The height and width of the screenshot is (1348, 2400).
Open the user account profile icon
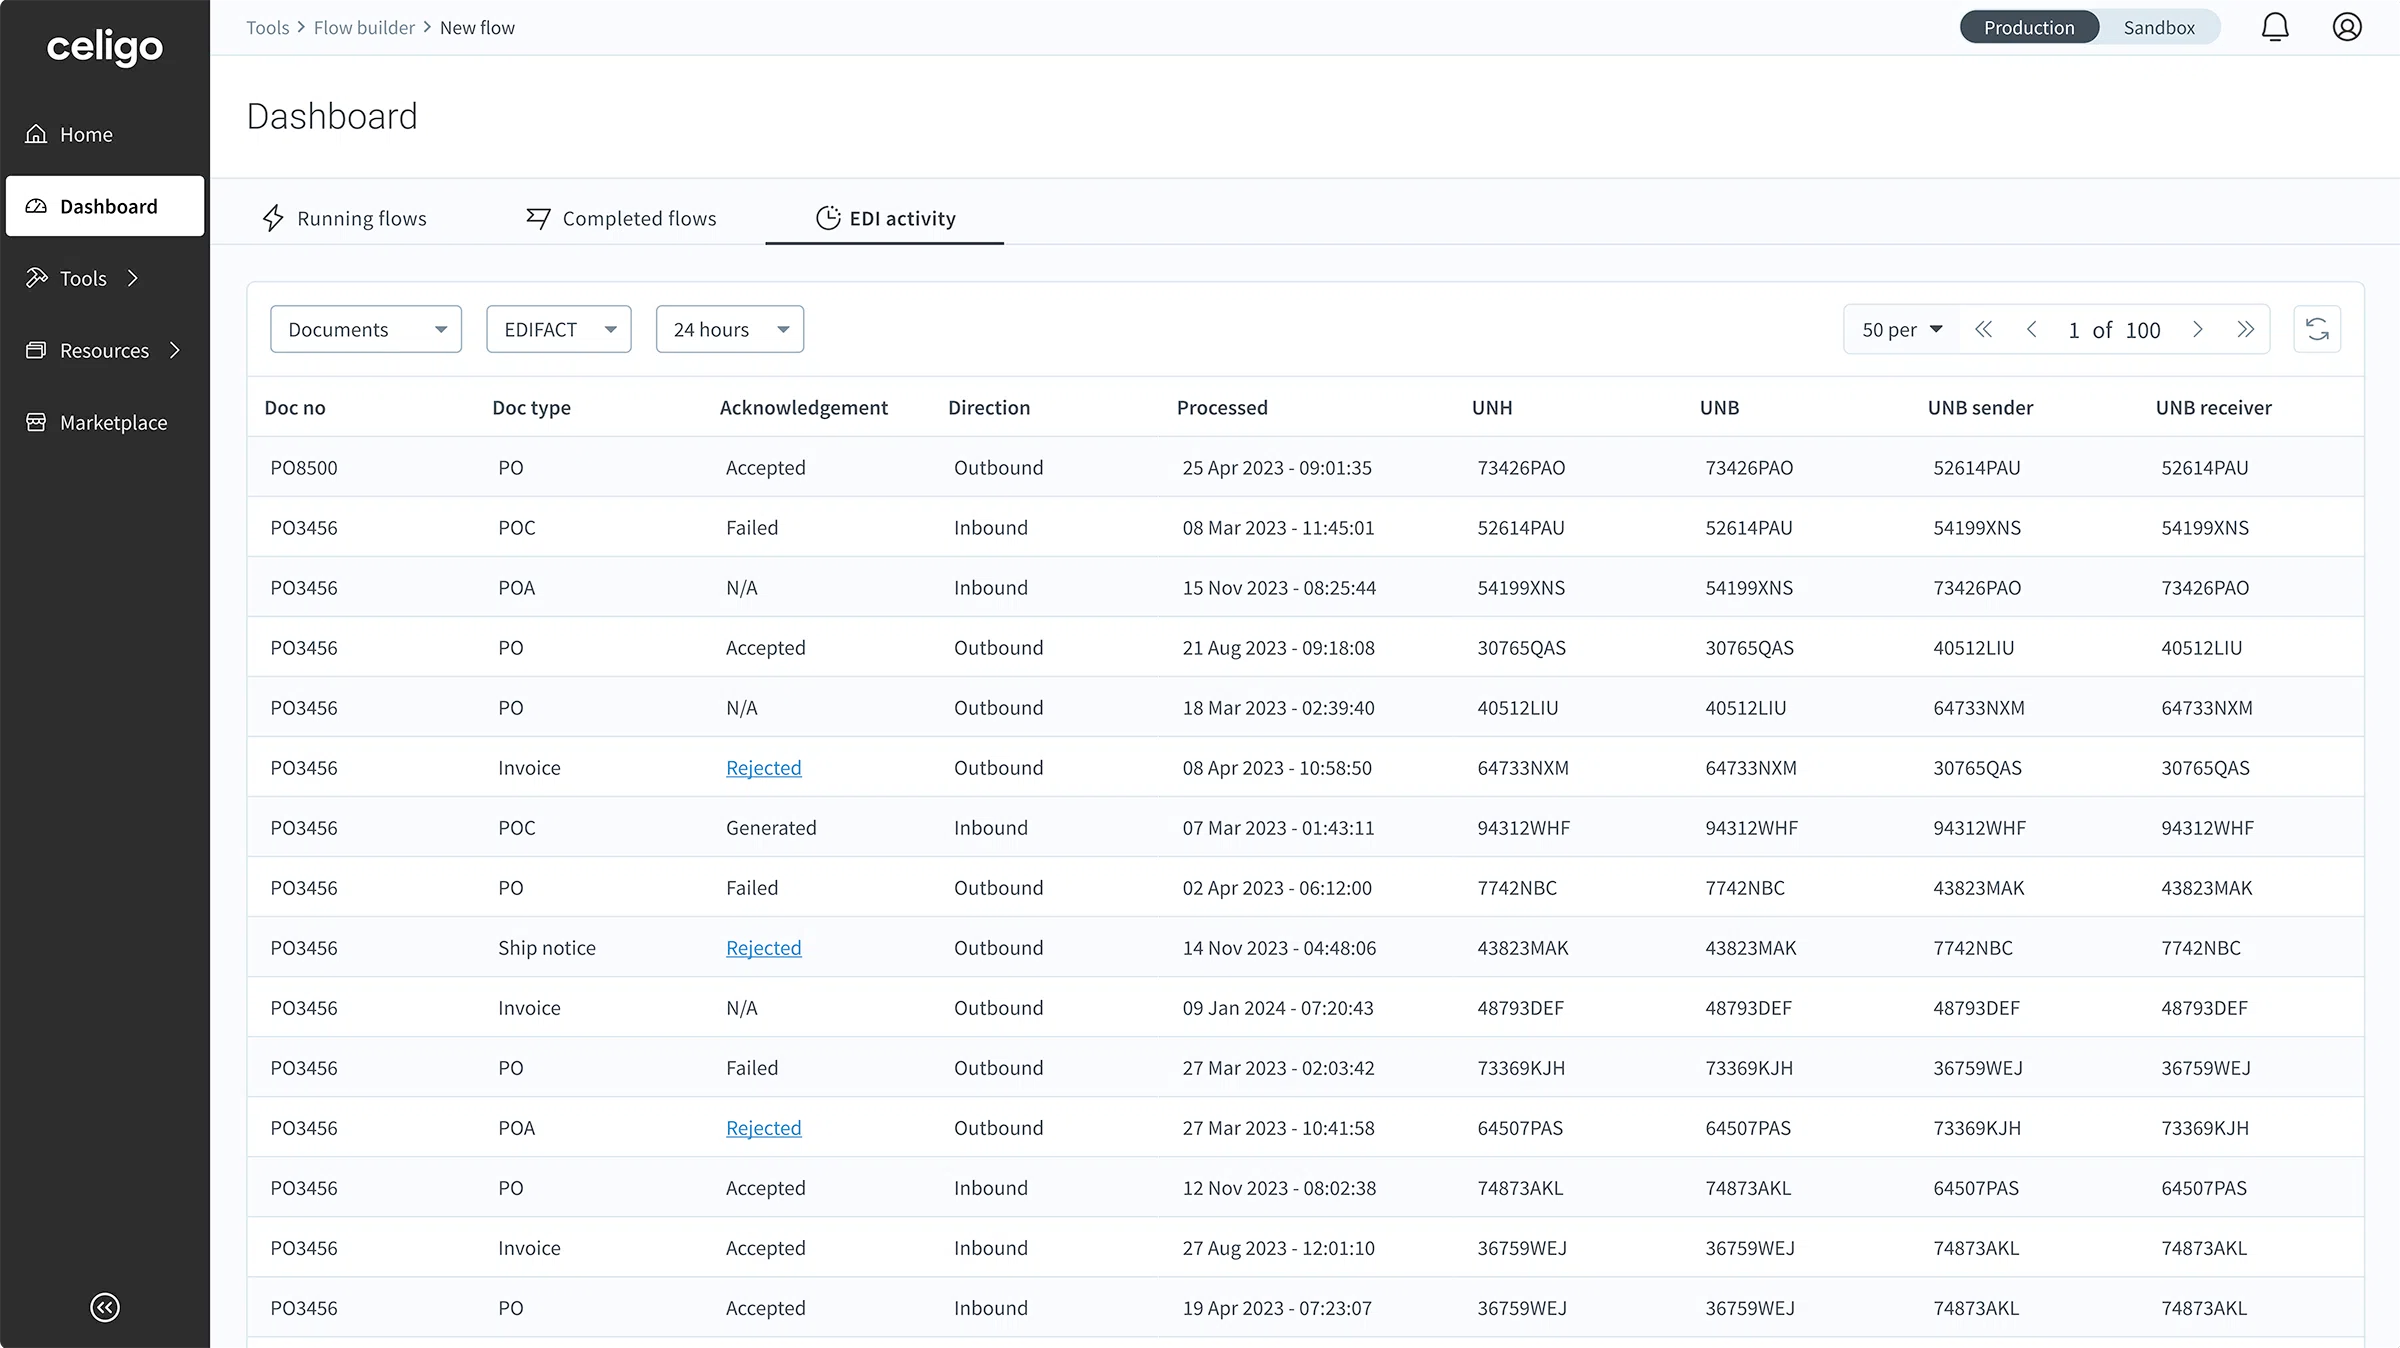(x=2347, y=27)
